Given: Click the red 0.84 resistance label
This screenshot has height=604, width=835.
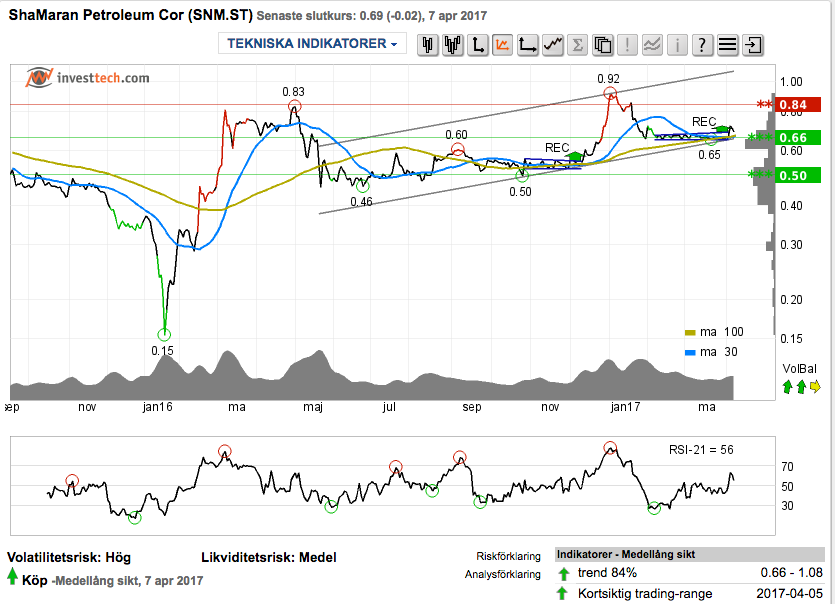Looking at the screenshot, I should [798, 105].
